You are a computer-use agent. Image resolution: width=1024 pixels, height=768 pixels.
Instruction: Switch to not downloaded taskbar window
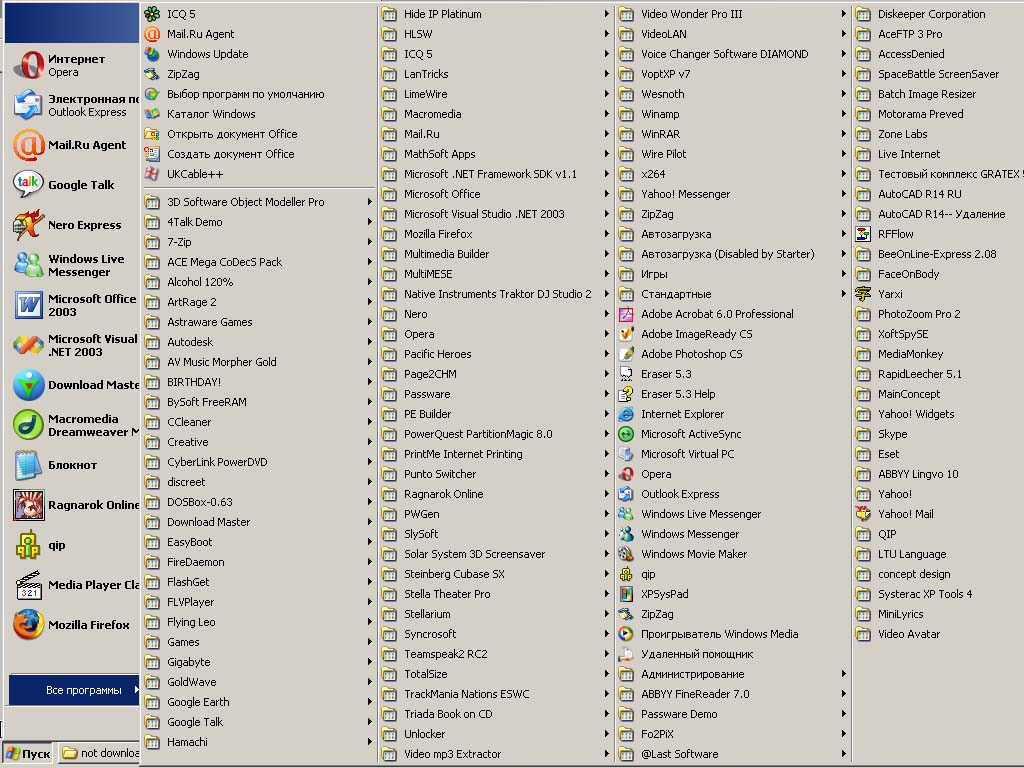click(x=99, y=754)
